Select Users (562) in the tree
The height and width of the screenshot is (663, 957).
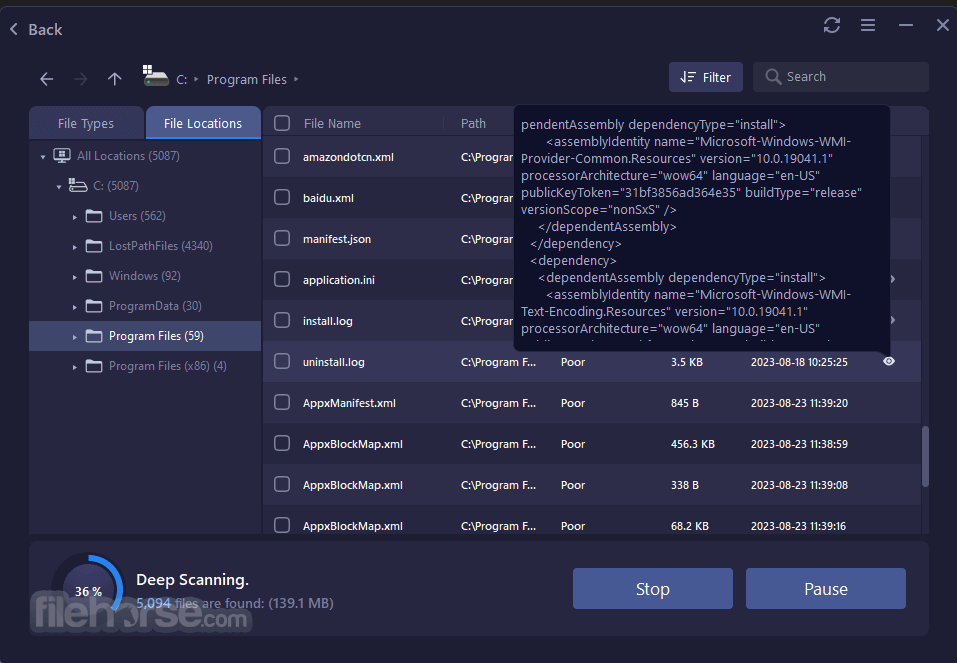coord(137,216)
